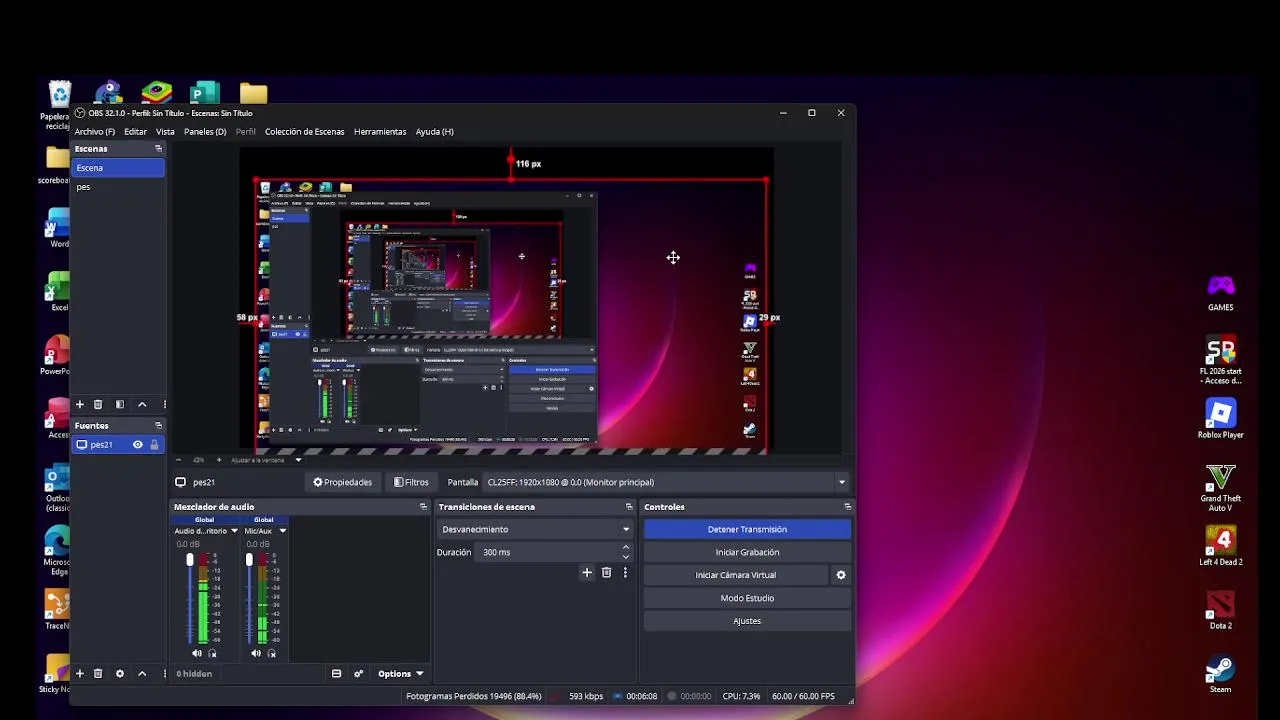Open Roblox Player desktop shortcut
1280x720 pixels.
coord(1220,418)
